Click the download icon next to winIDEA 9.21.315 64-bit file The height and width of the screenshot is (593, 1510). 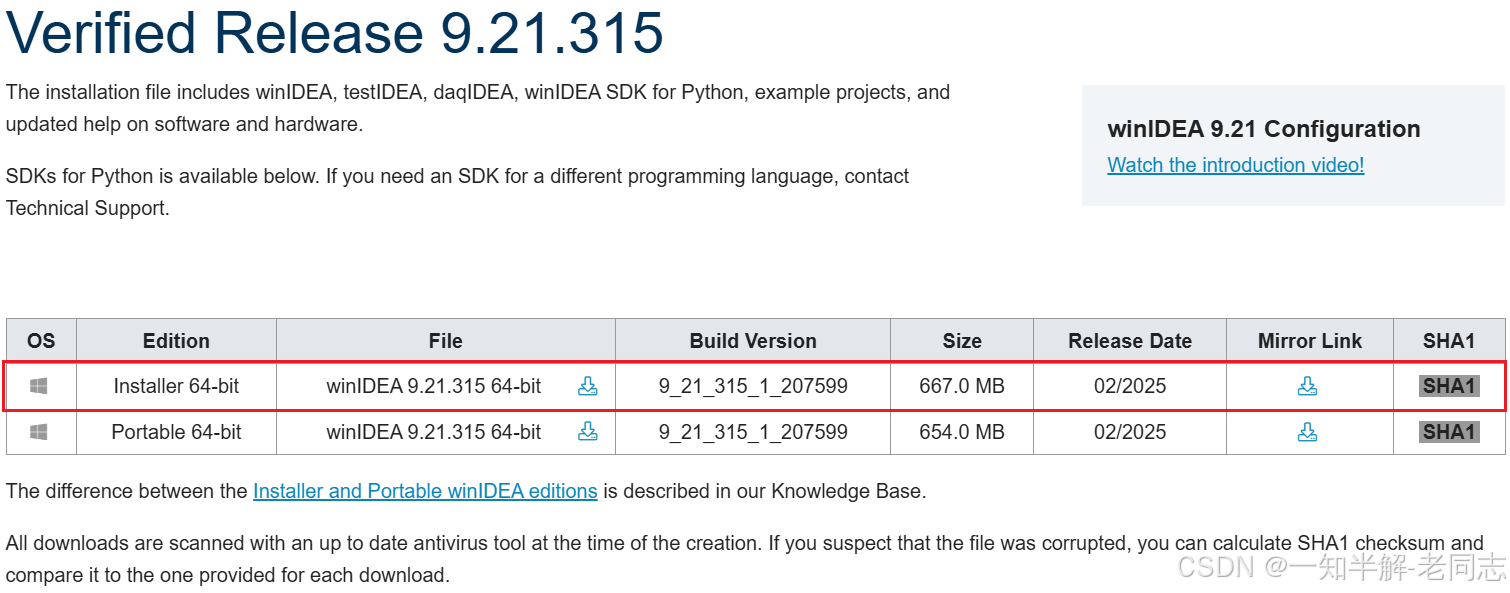(588, 386)
